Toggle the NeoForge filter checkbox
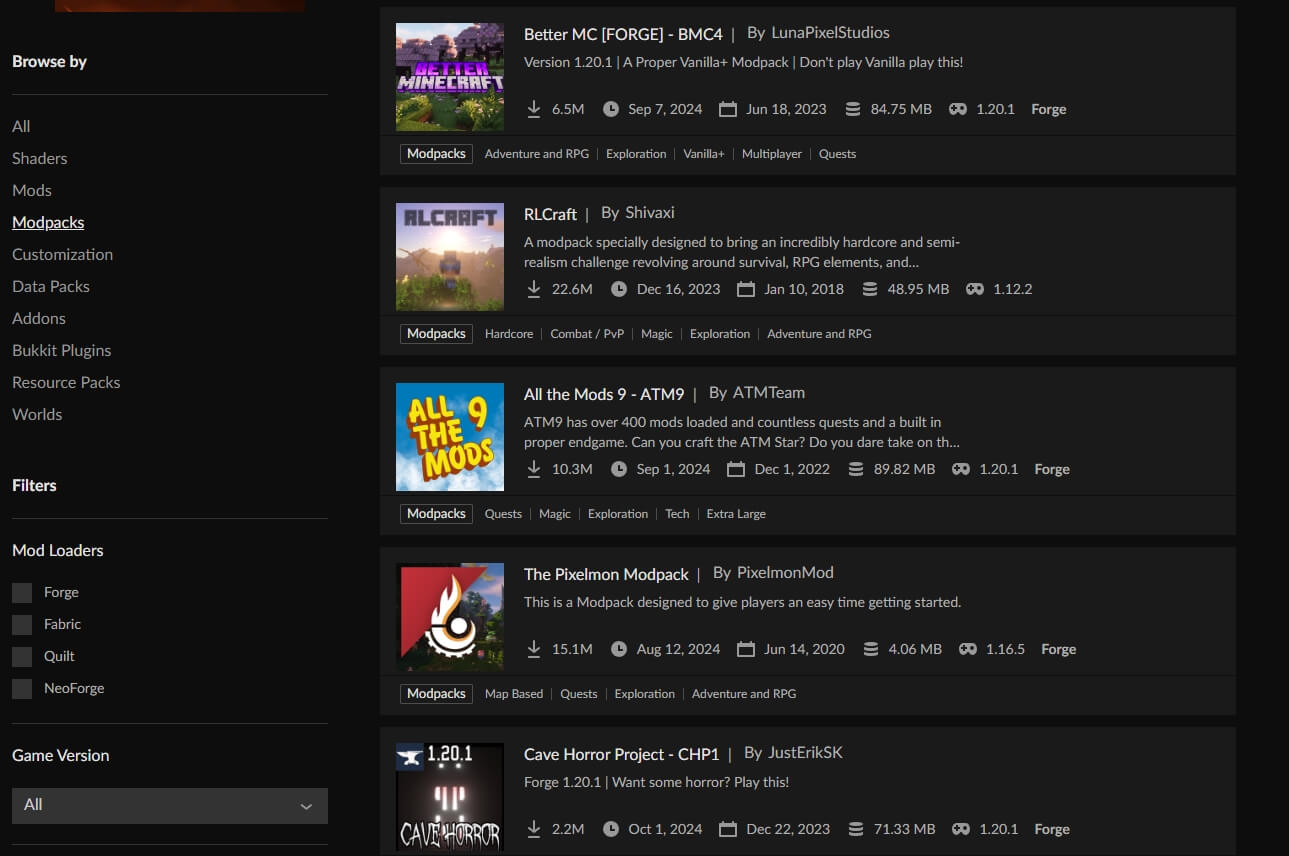Screen dimensions: 1289x856 coord(22,689)
